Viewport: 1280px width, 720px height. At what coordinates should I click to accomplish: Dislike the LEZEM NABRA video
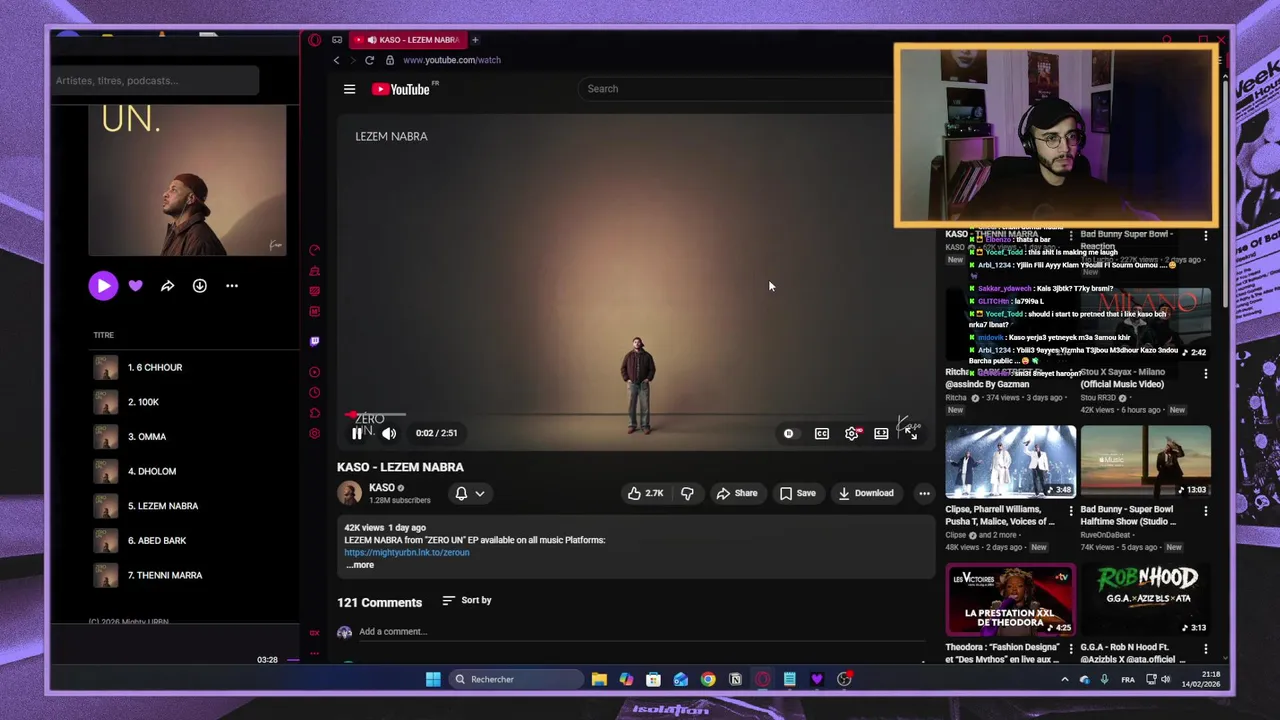[x=687, y=493]
